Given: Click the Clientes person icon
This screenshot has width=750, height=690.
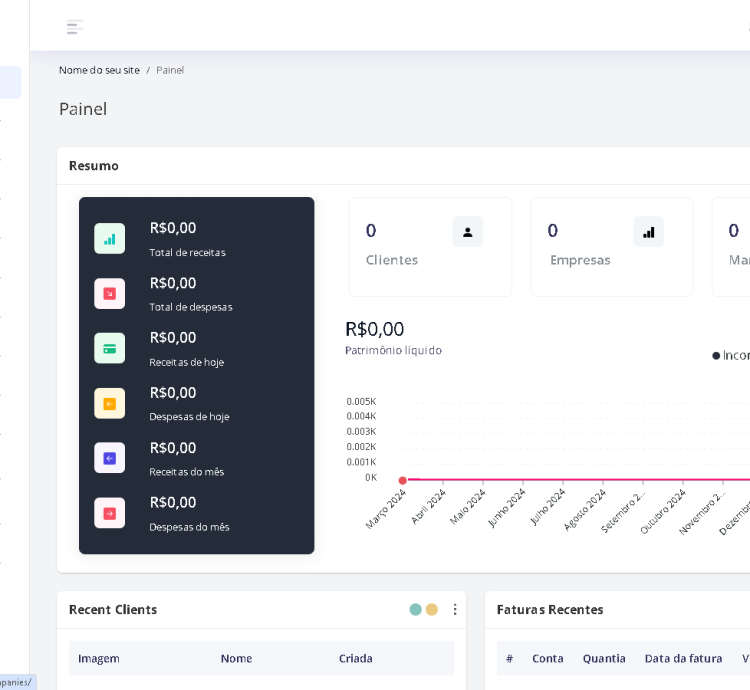Looking at the screenshot, I should point(467,232).
